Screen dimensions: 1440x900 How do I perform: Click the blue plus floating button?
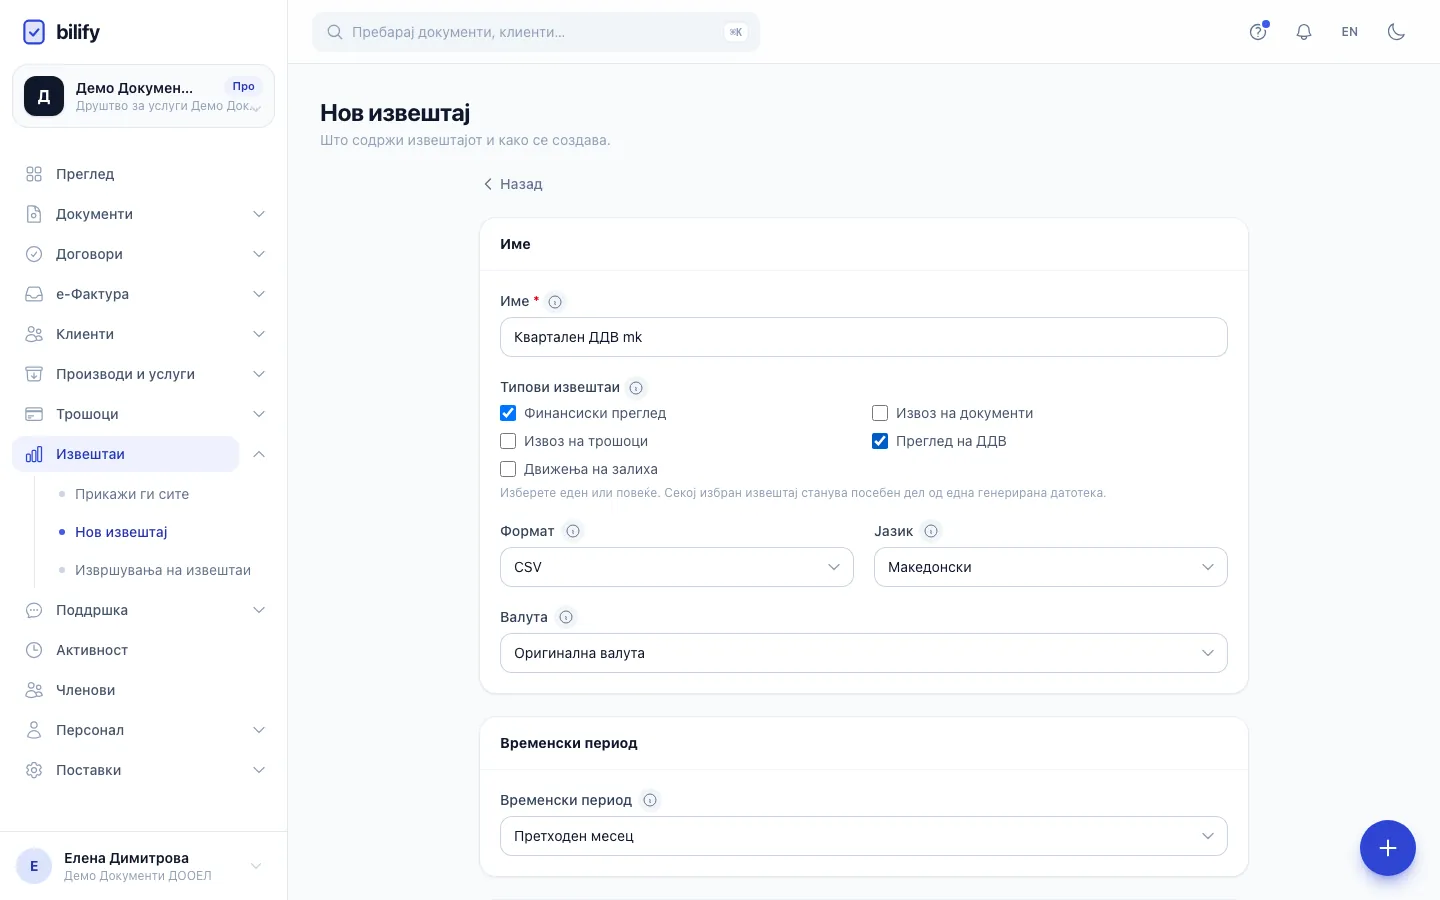pyautogui.click(x=1387, y=848)
